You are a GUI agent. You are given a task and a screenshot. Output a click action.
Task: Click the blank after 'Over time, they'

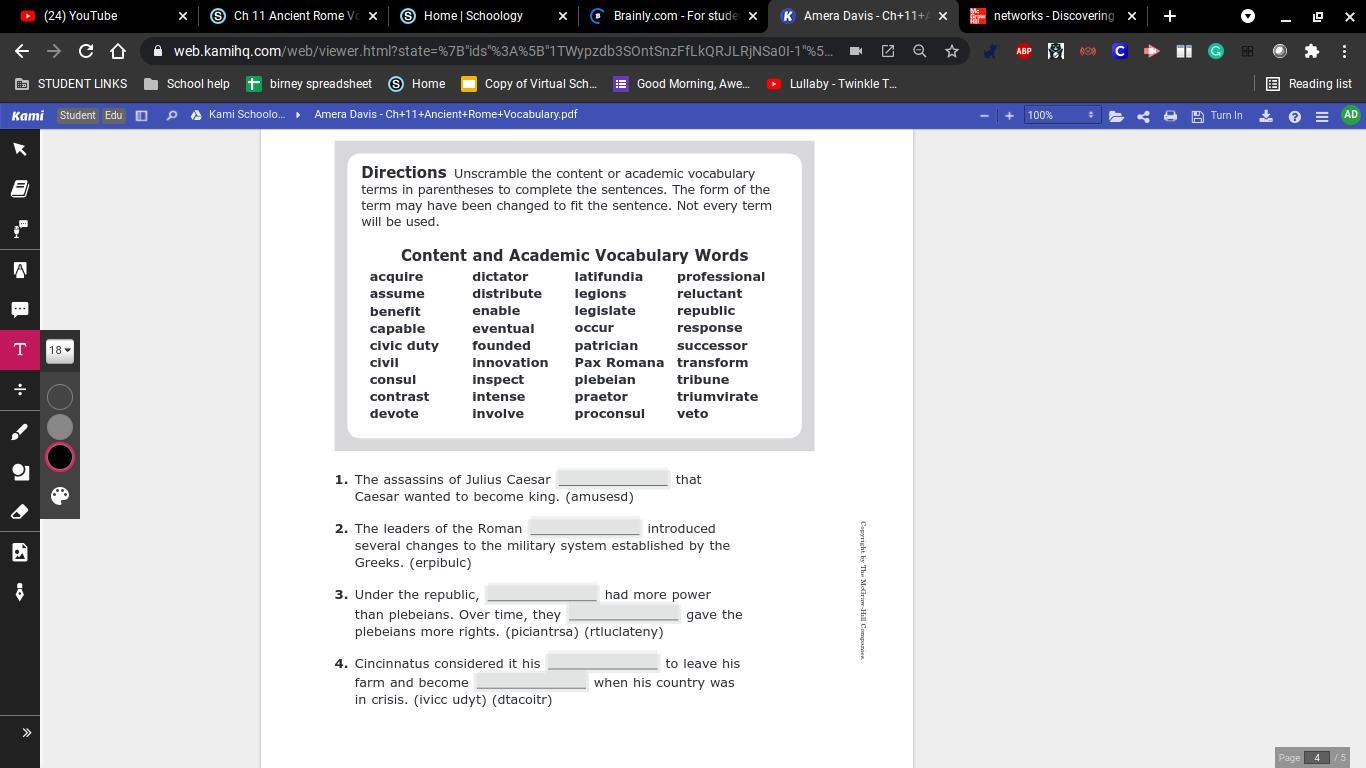tap(623, 614)
